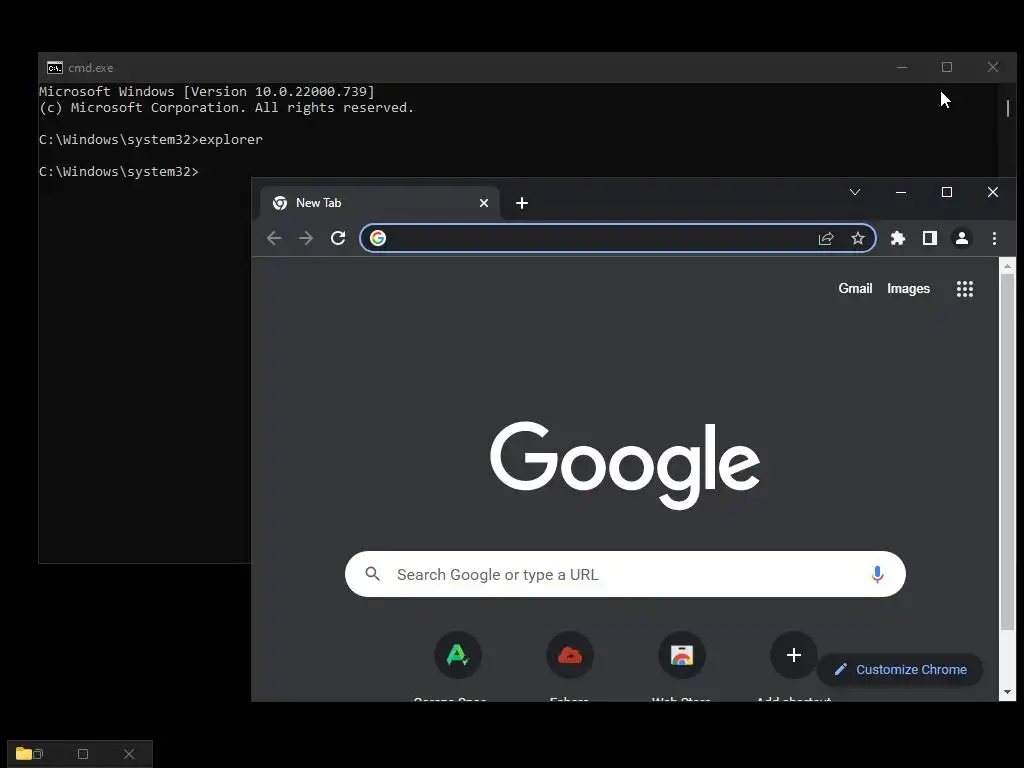This screenshot has height=768, width=1024.
Task: Open Google apps grid
Action: (x=965, y=289)
